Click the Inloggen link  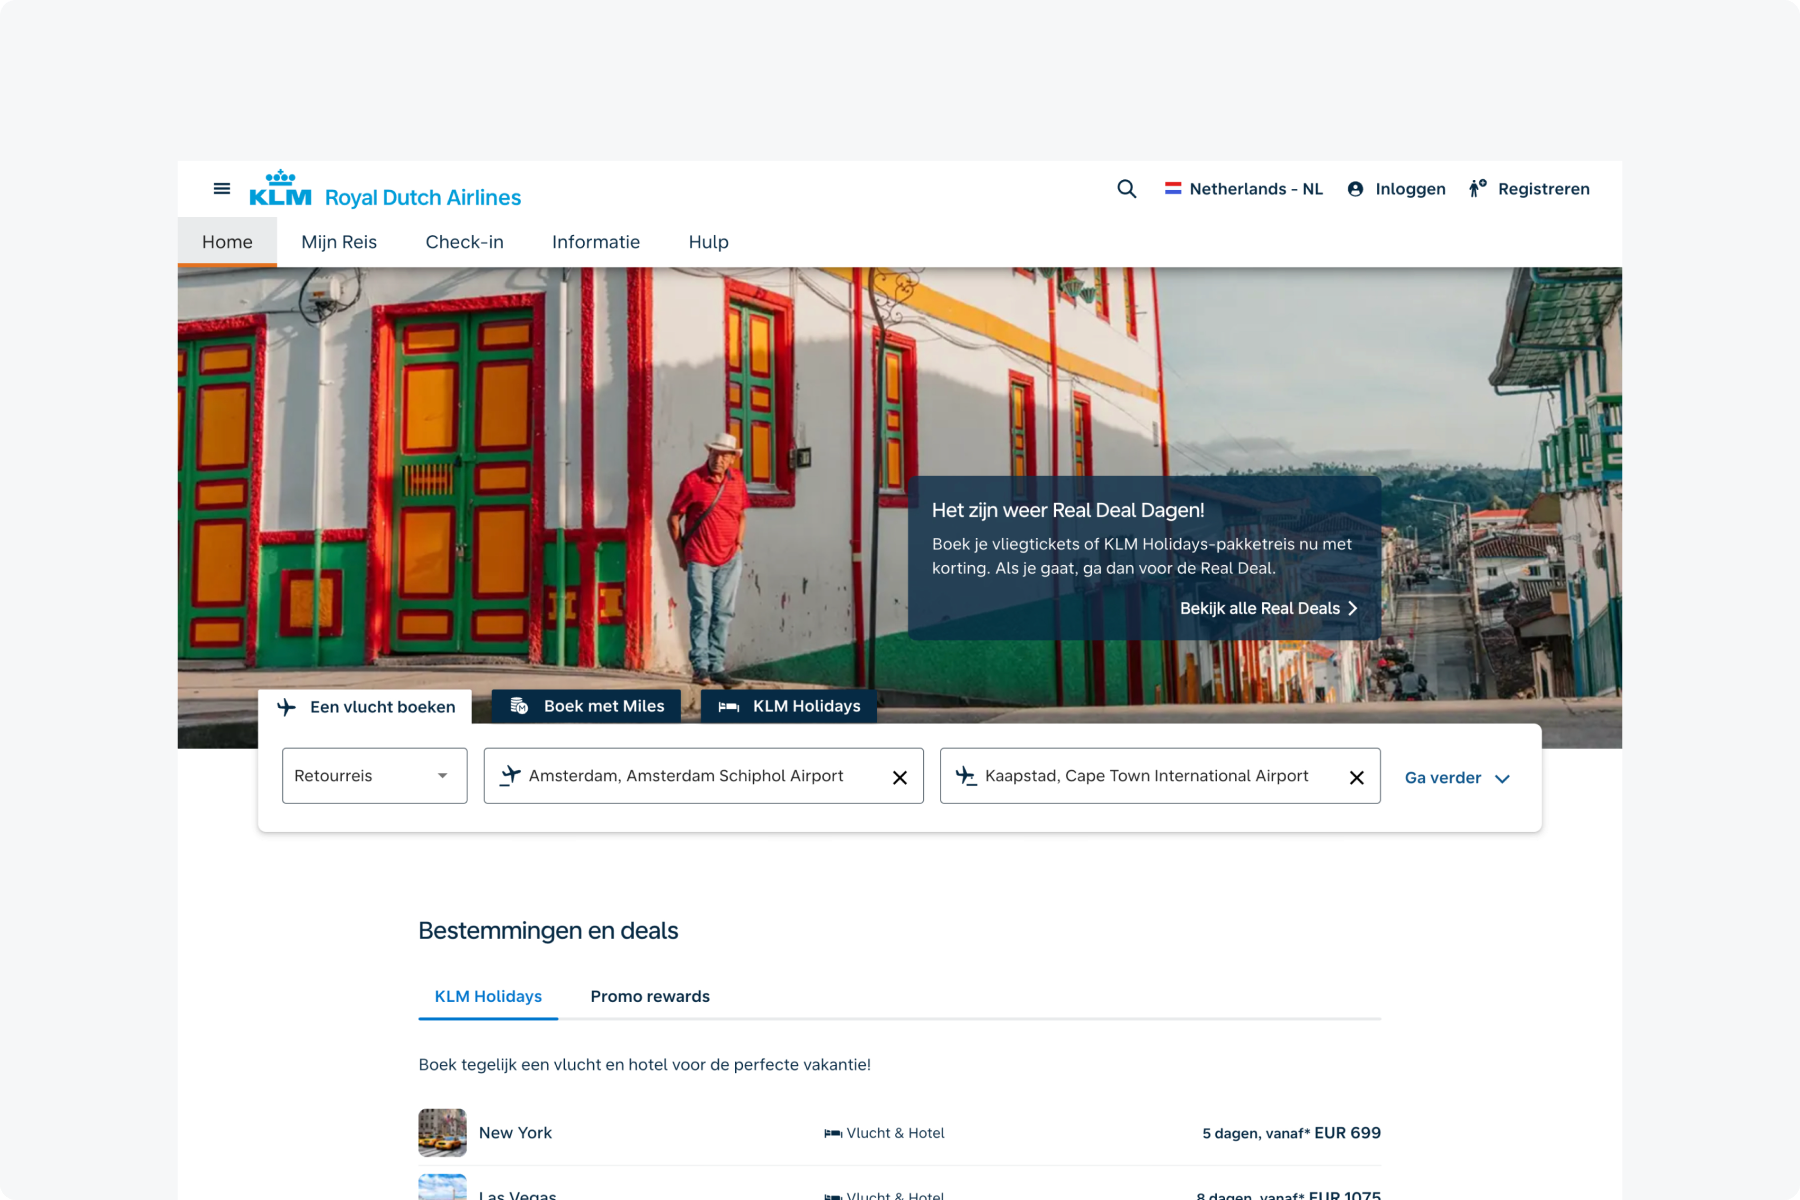(1396, 188)
